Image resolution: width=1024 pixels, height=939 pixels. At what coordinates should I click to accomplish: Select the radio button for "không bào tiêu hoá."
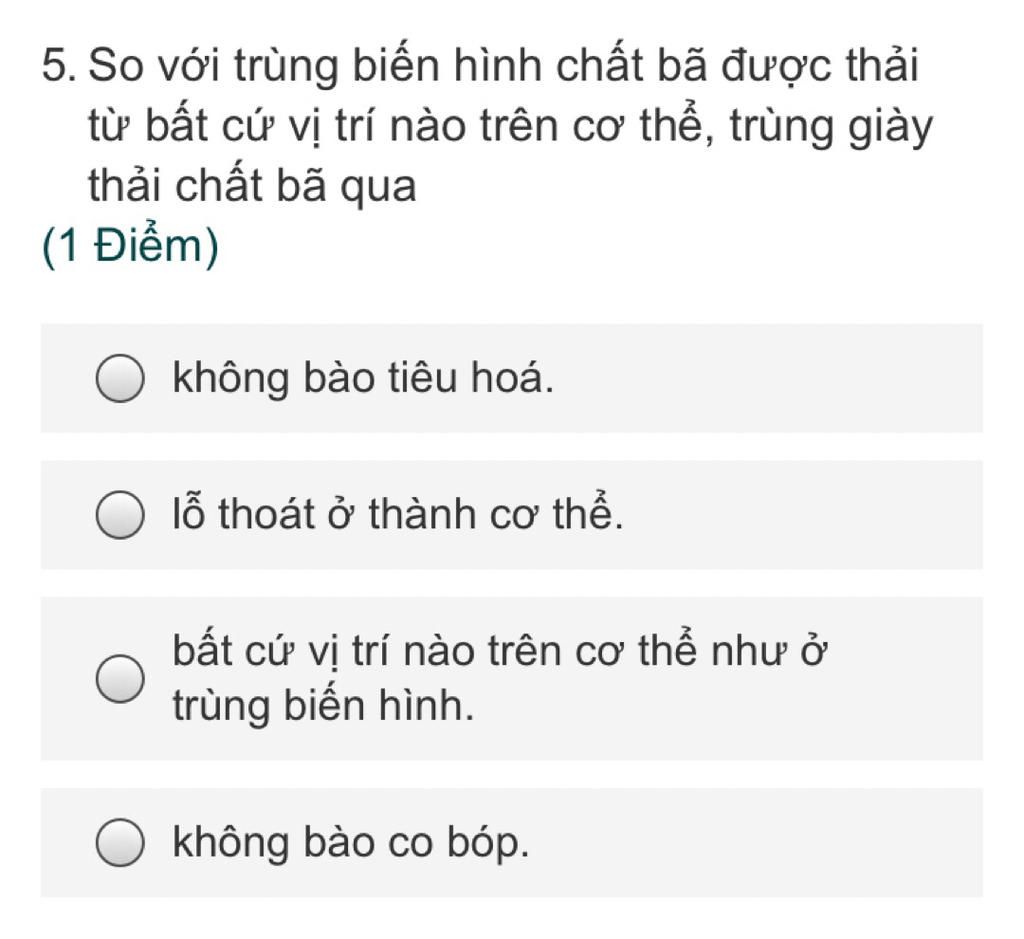(120, 379)
